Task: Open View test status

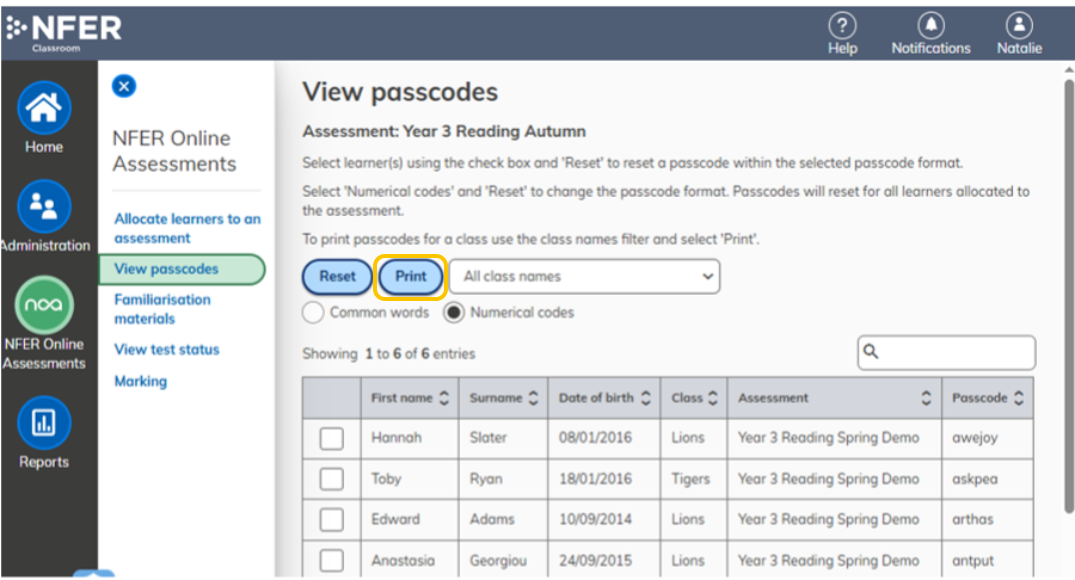Action: point(167,350)
